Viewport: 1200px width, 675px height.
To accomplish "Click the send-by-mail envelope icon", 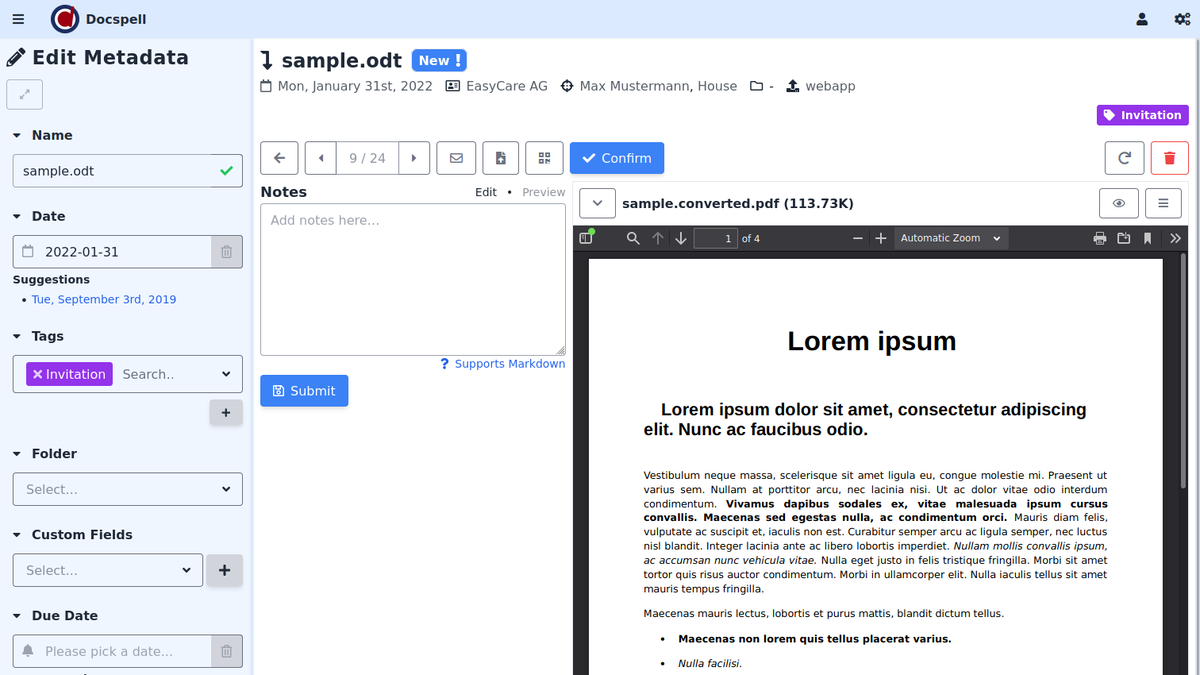I will [456, 158].
